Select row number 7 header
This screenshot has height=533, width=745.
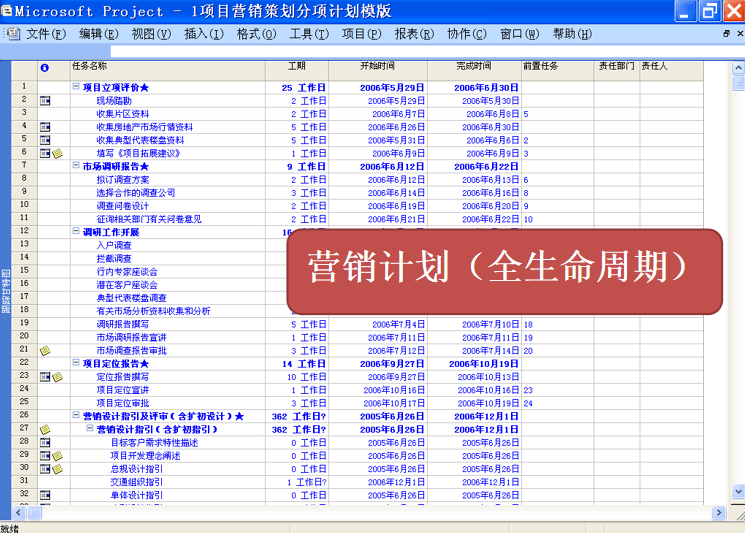[x=24, y=165]
